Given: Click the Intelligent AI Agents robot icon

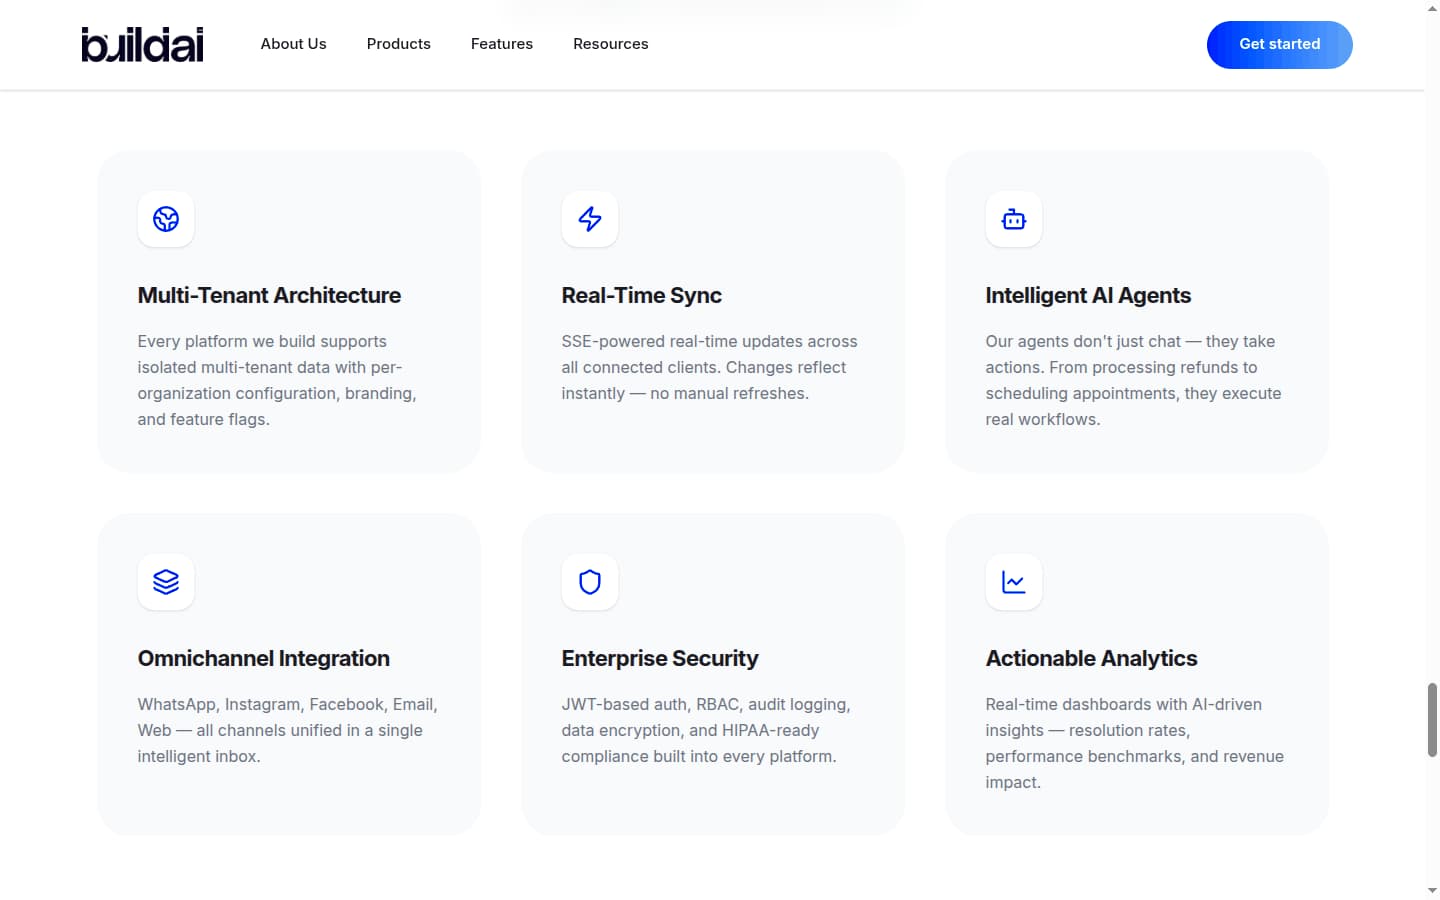Looking at the screenshot, I should [1014, 219].
